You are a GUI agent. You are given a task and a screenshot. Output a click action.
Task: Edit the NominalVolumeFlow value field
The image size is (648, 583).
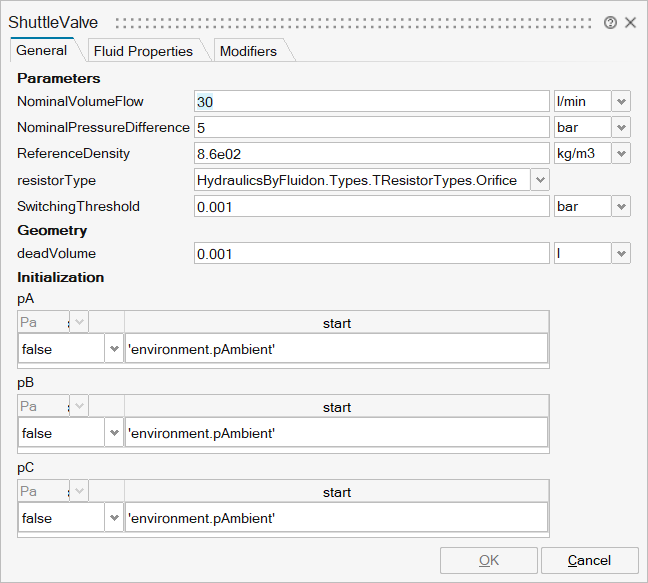(x=371, y=102)
